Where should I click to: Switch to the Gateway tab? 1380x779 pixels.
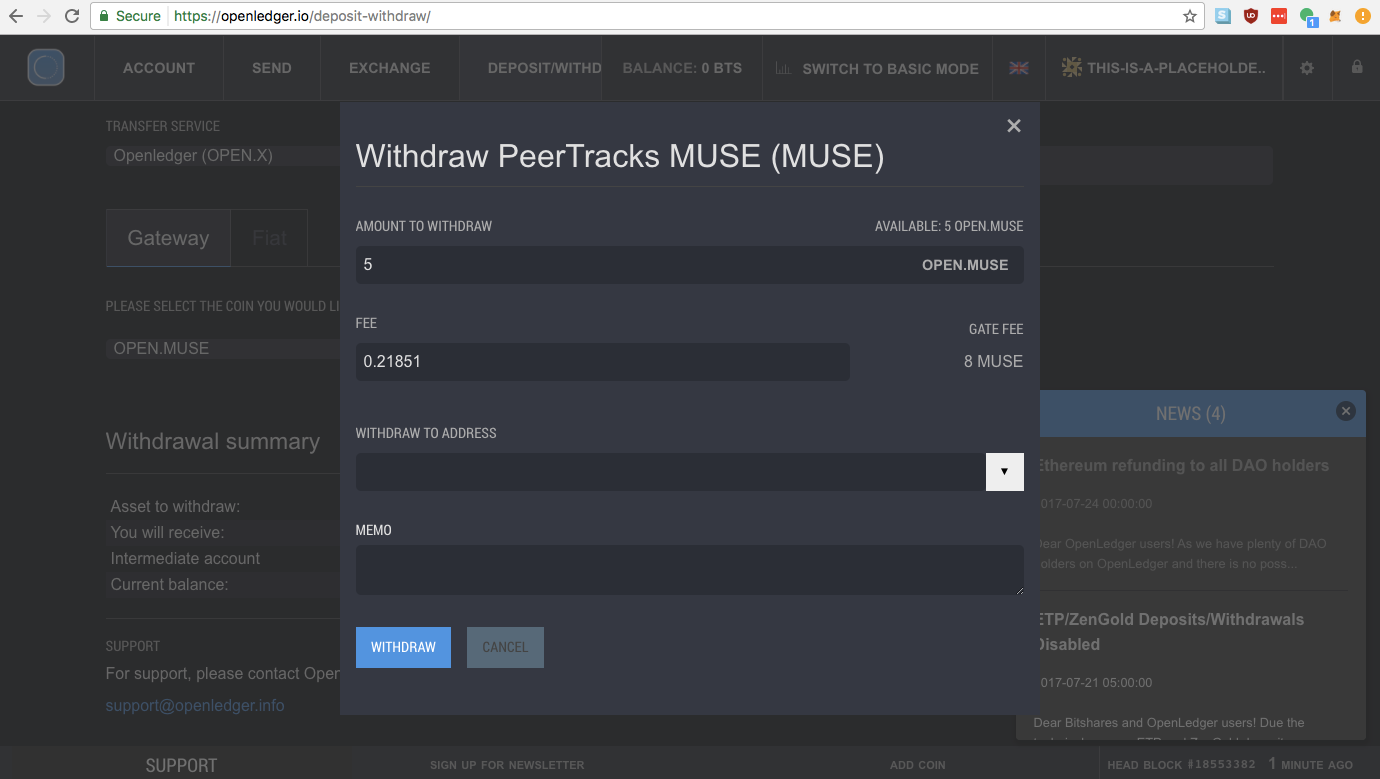pos(168,238)
